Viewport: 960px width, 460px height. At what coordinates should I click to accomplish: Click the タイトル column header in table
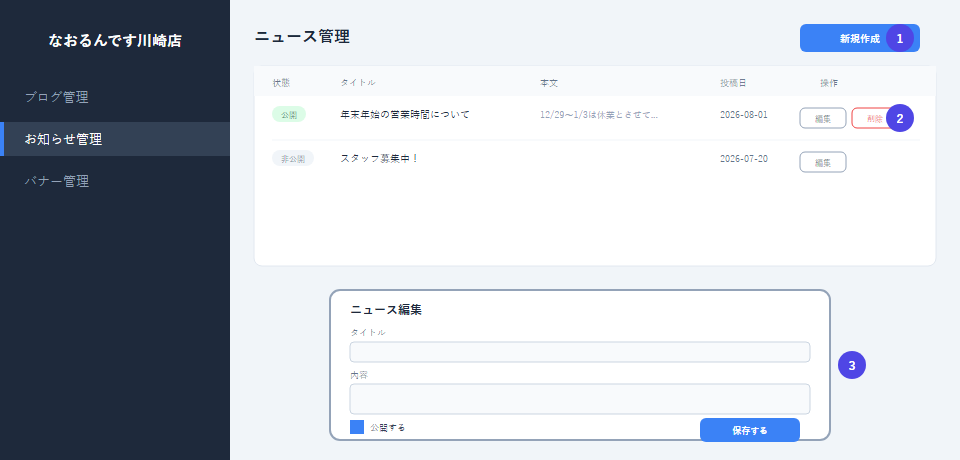[358, 83]
